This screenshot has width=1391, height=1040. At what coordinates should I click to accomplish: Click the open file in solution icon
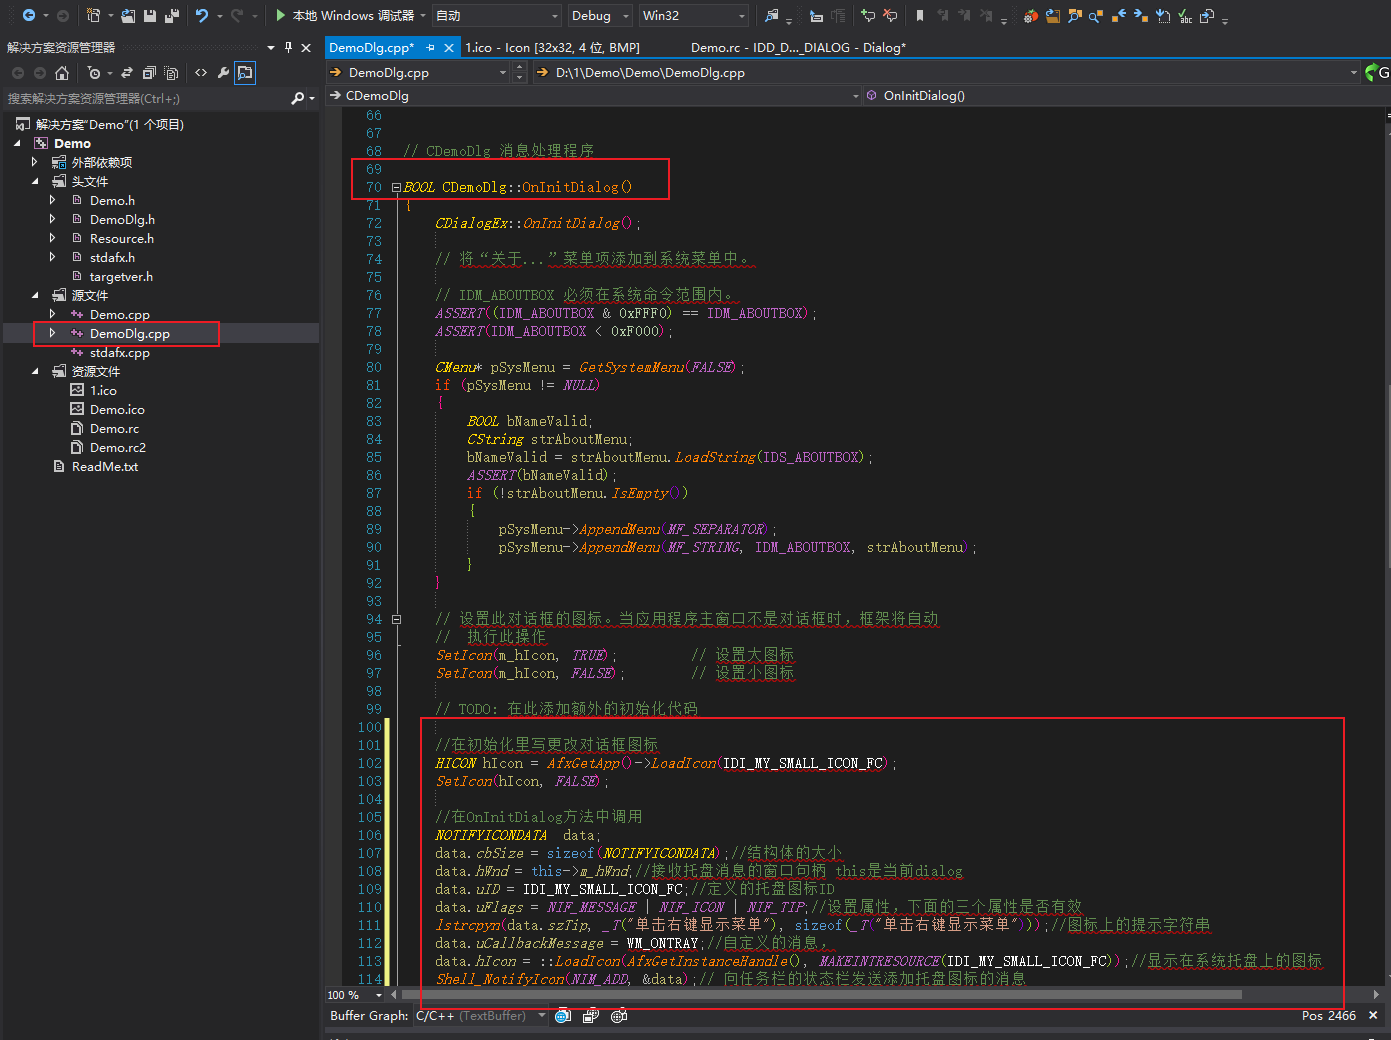click(1053, 16)
